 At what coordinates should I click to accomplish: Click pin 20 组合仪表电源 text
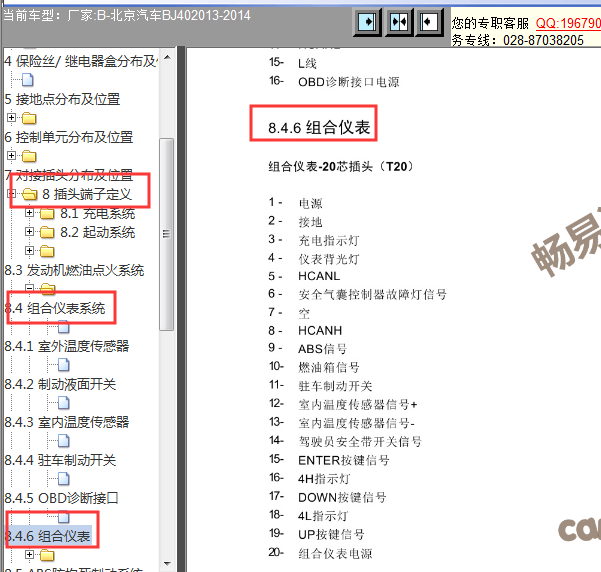click(x=335, y=553)
